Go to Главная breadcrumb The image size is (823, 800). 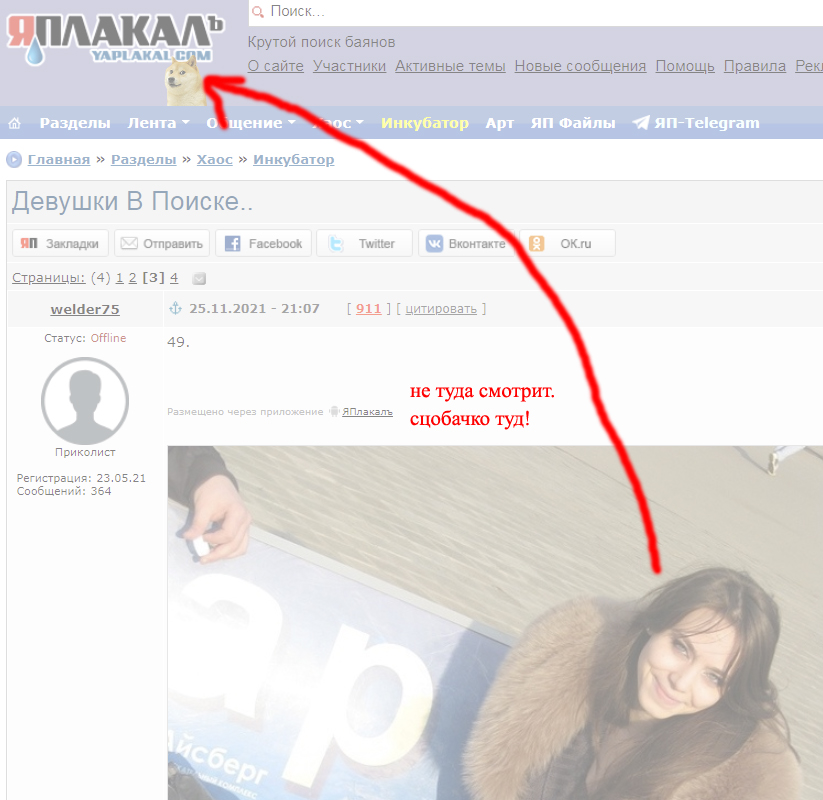click(59, 160)
